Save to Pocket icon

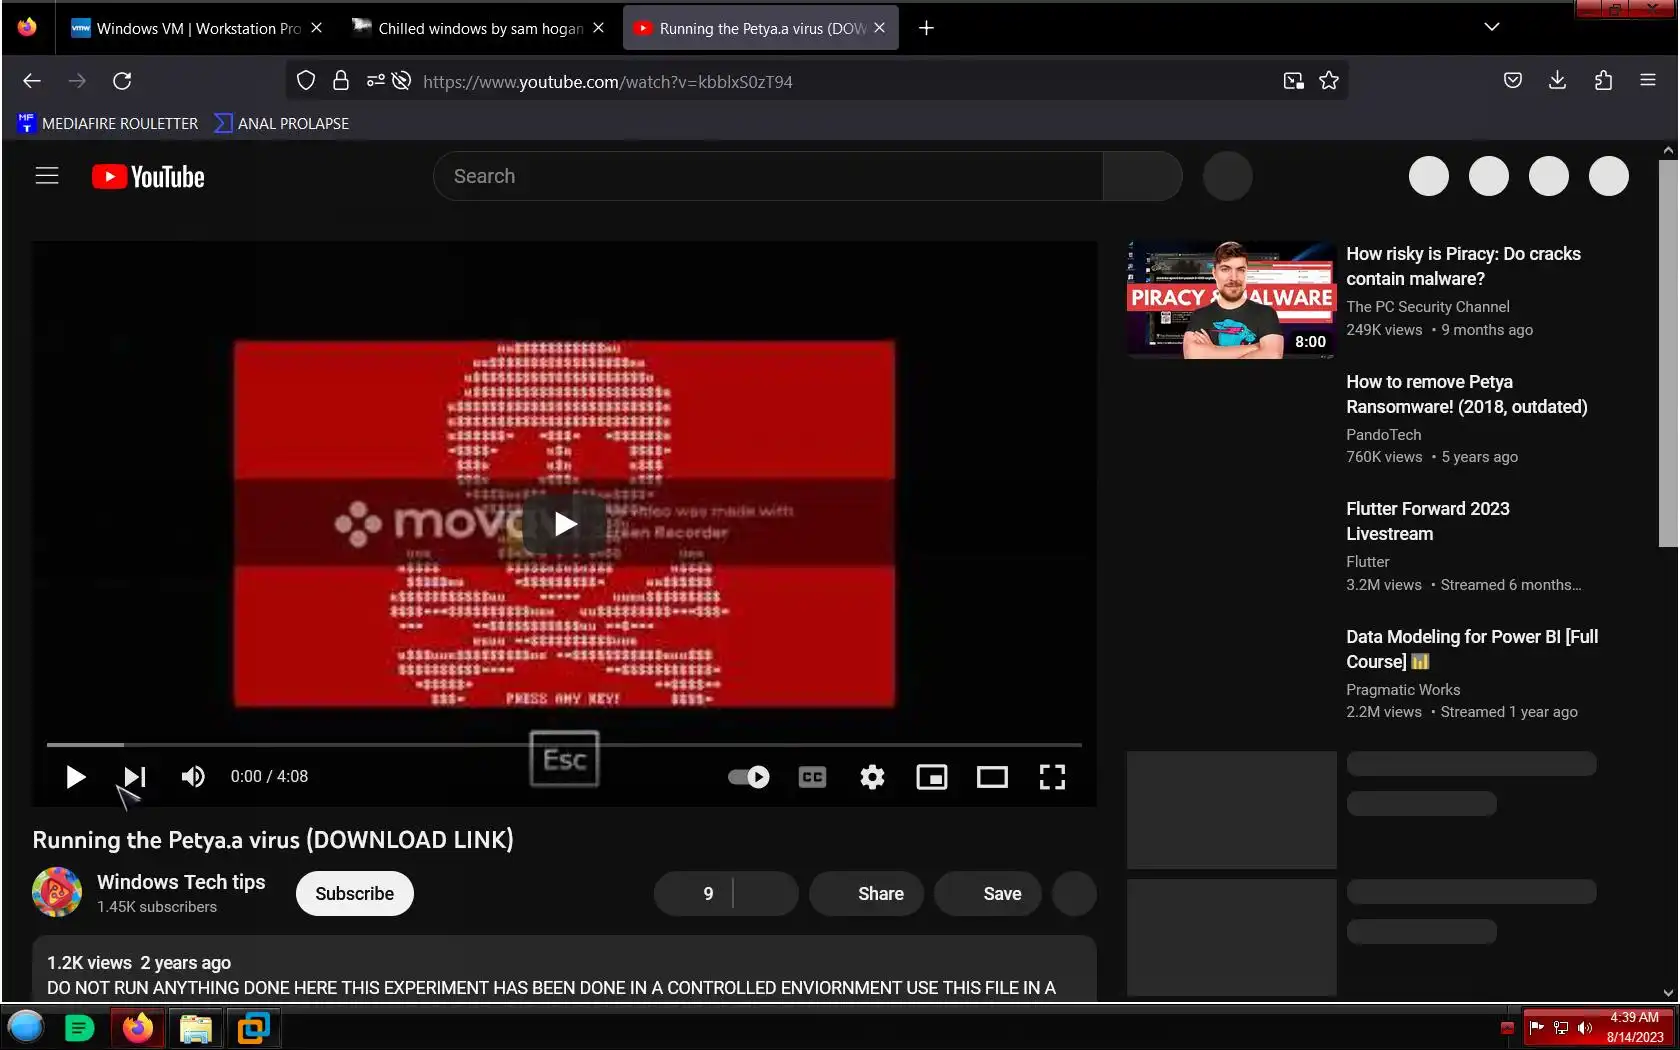click(1513, 81)
